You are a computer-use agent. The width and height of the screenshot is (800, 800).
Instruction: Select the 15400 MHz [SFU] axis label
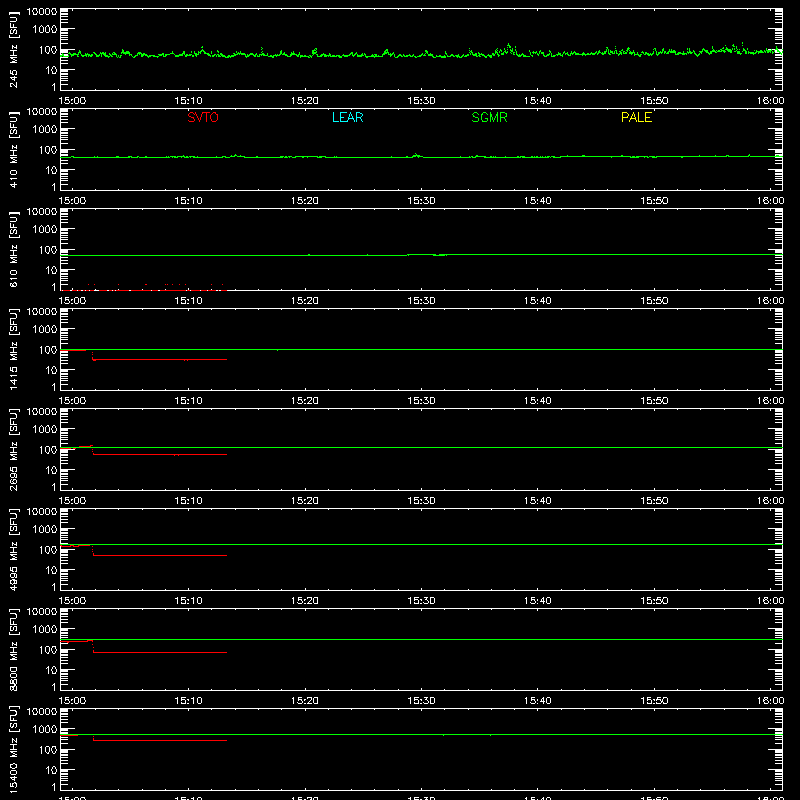click(x=13, y=749)
